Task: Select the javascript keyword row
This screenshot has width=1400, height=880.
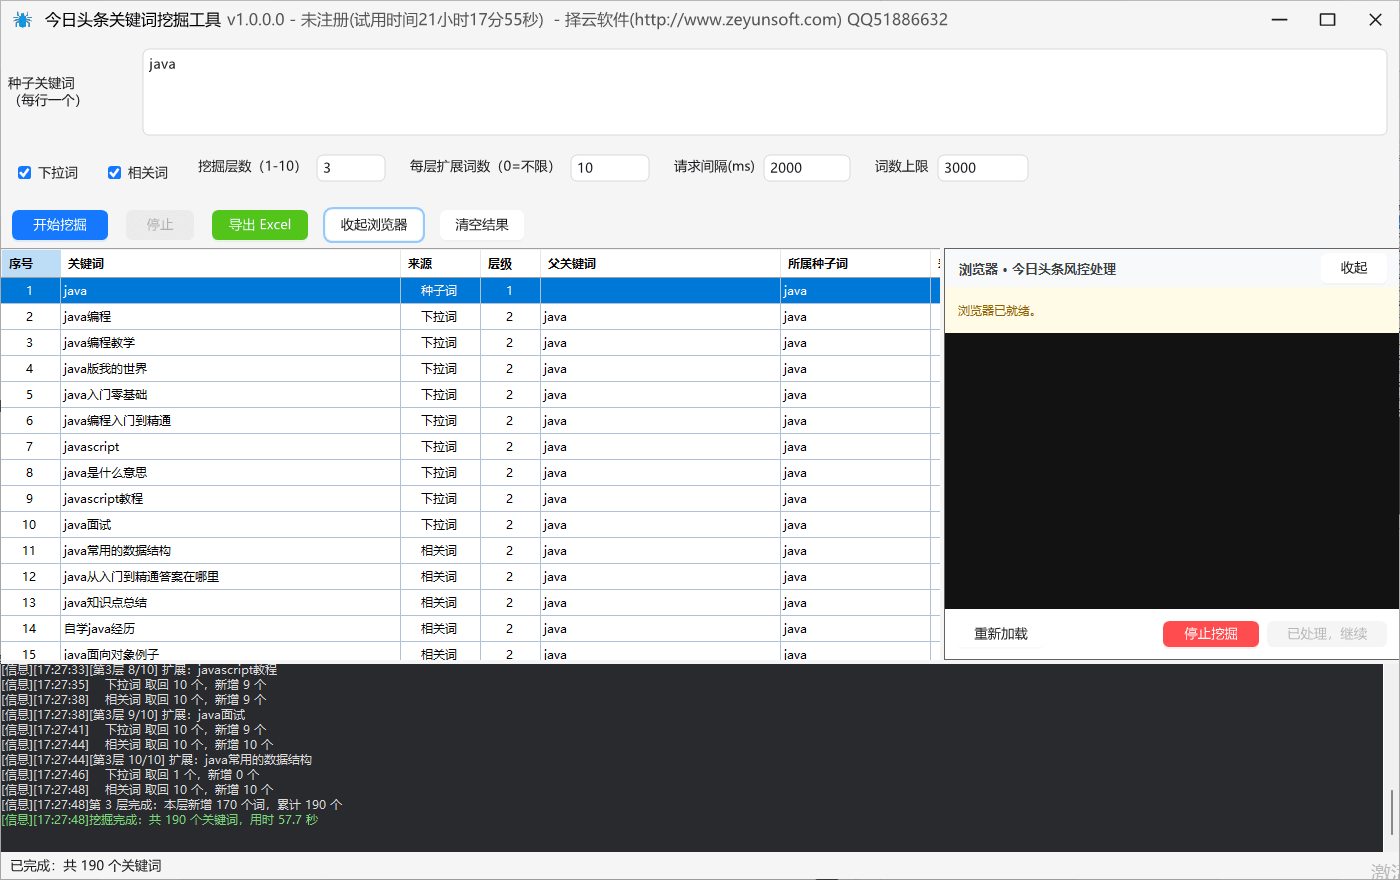Action: point(470,447)
